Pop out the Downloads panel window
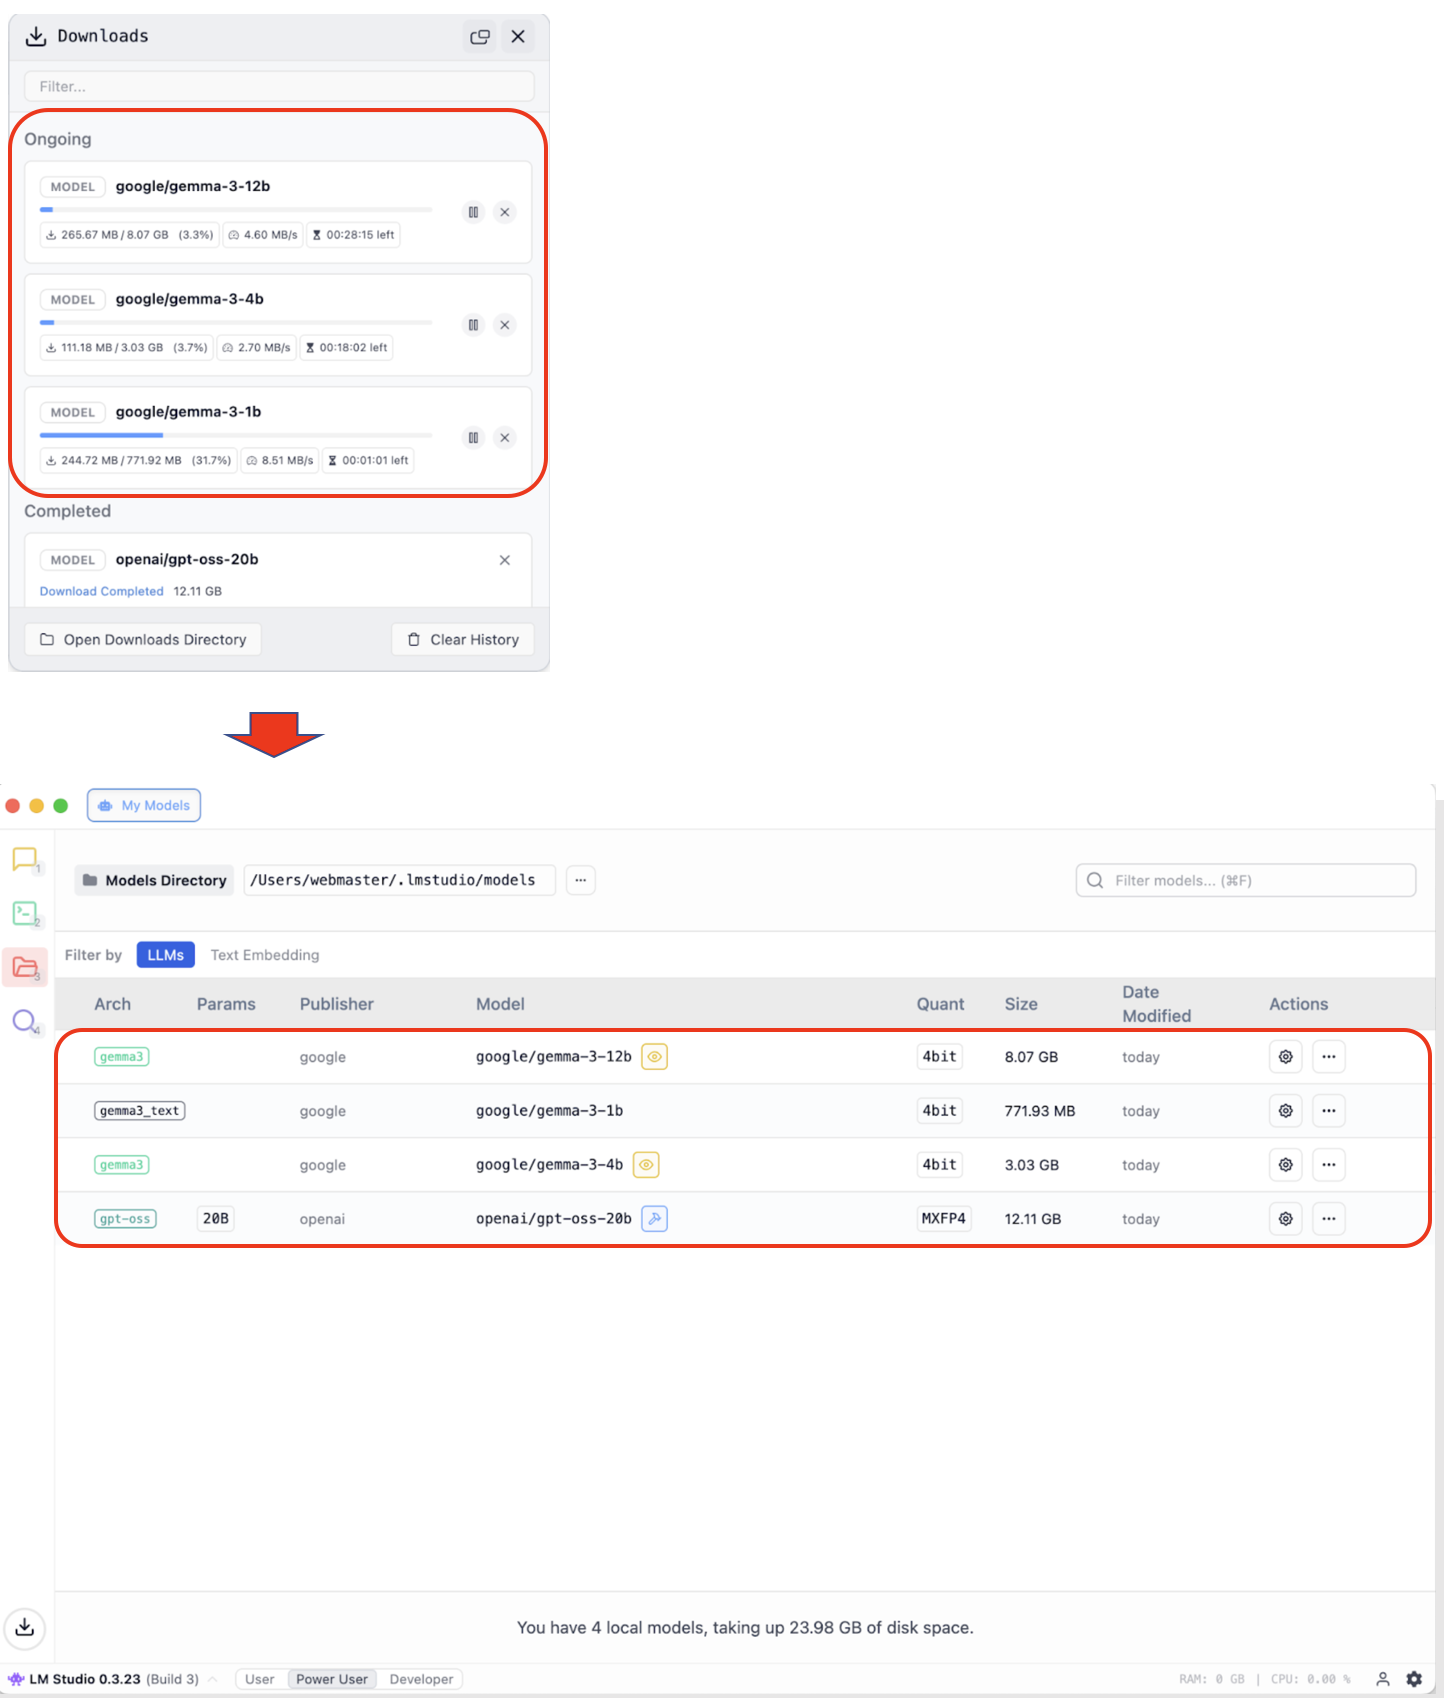The image size is (1444, 1698). (480, 37)
